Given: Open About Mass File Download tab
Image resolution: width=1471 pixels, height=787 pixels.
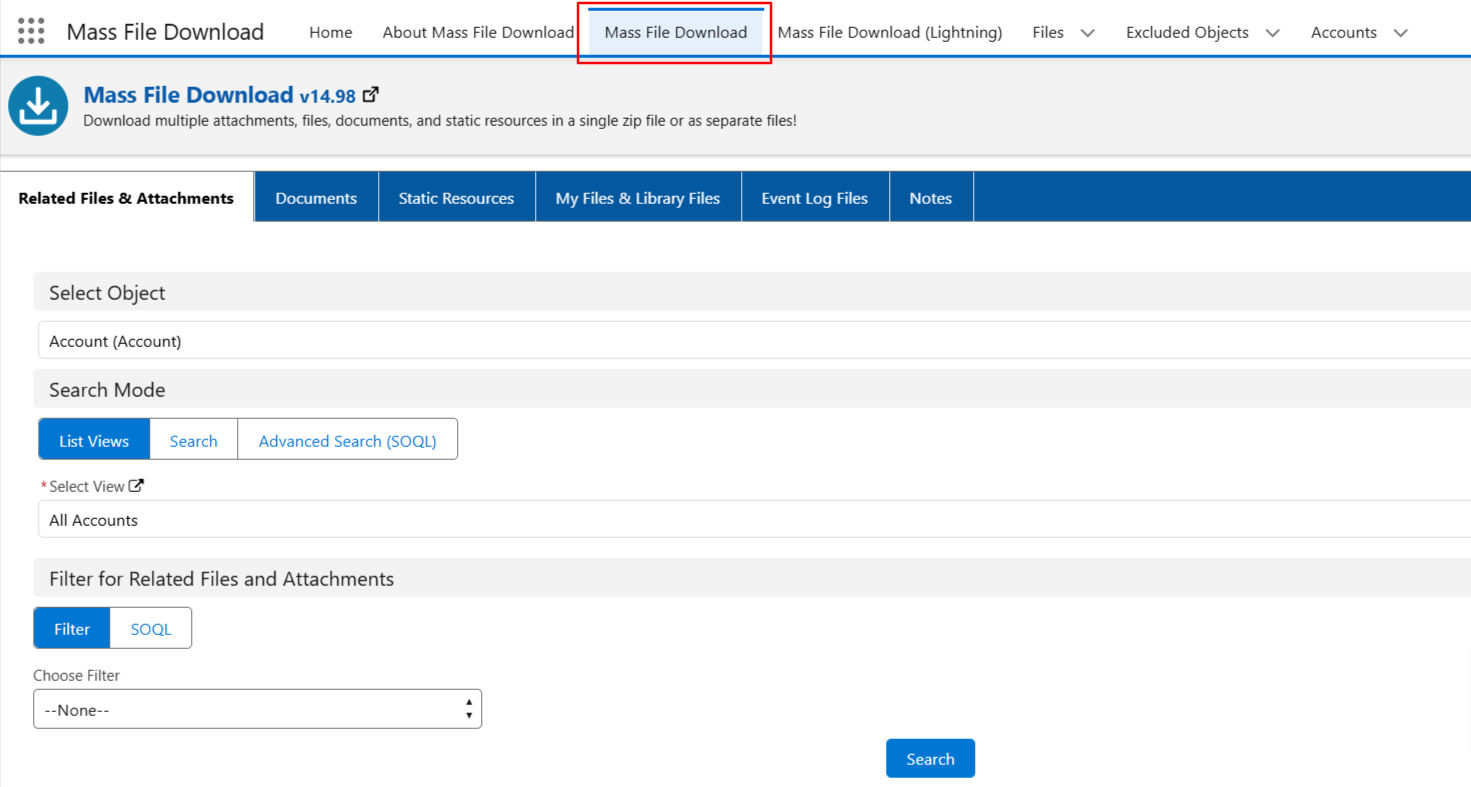Looking at the screenshot, I should click(x=478, y=32).
